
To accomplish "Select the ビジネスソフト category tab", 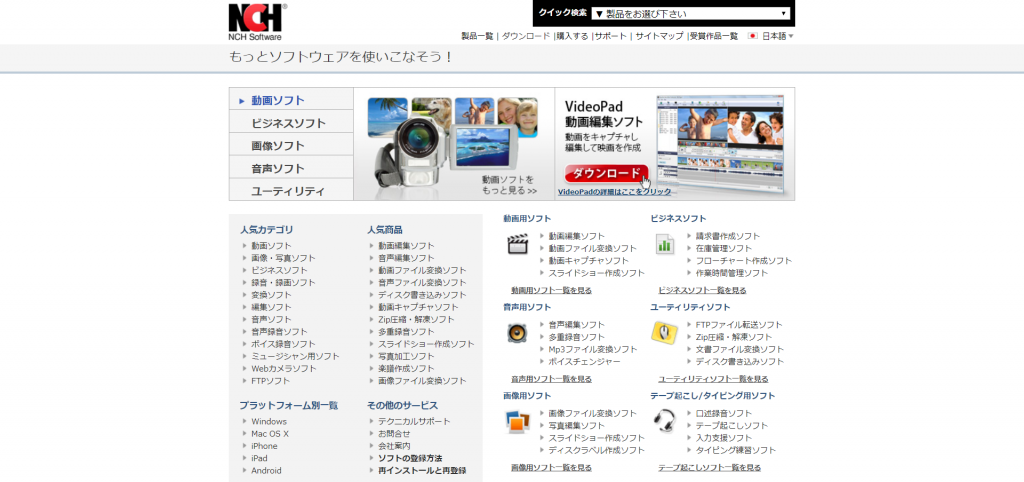I will (291, 123).
